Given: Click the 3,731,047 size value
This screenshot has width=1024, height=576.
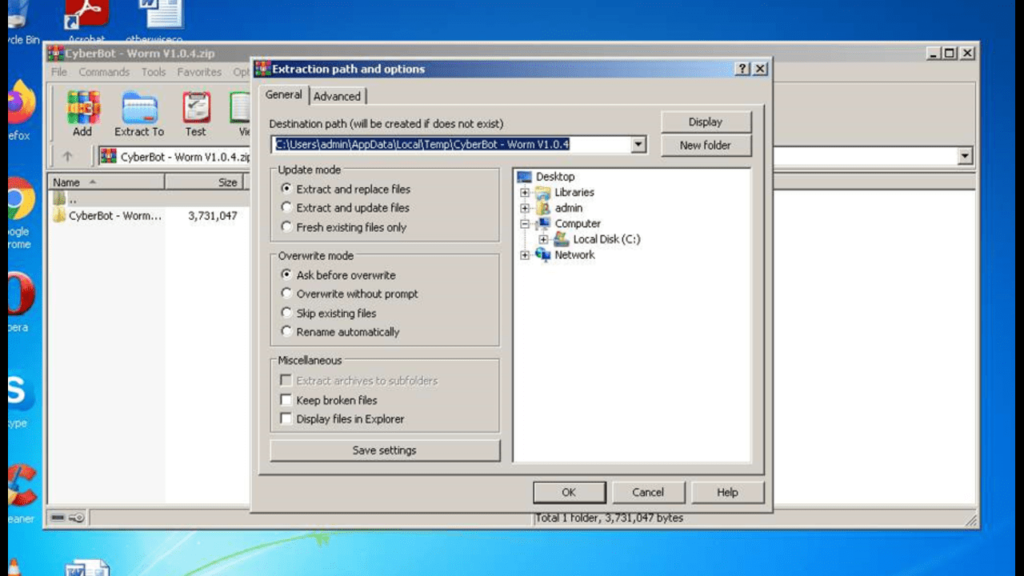Looking at the screenshot, I should [212, 216].
